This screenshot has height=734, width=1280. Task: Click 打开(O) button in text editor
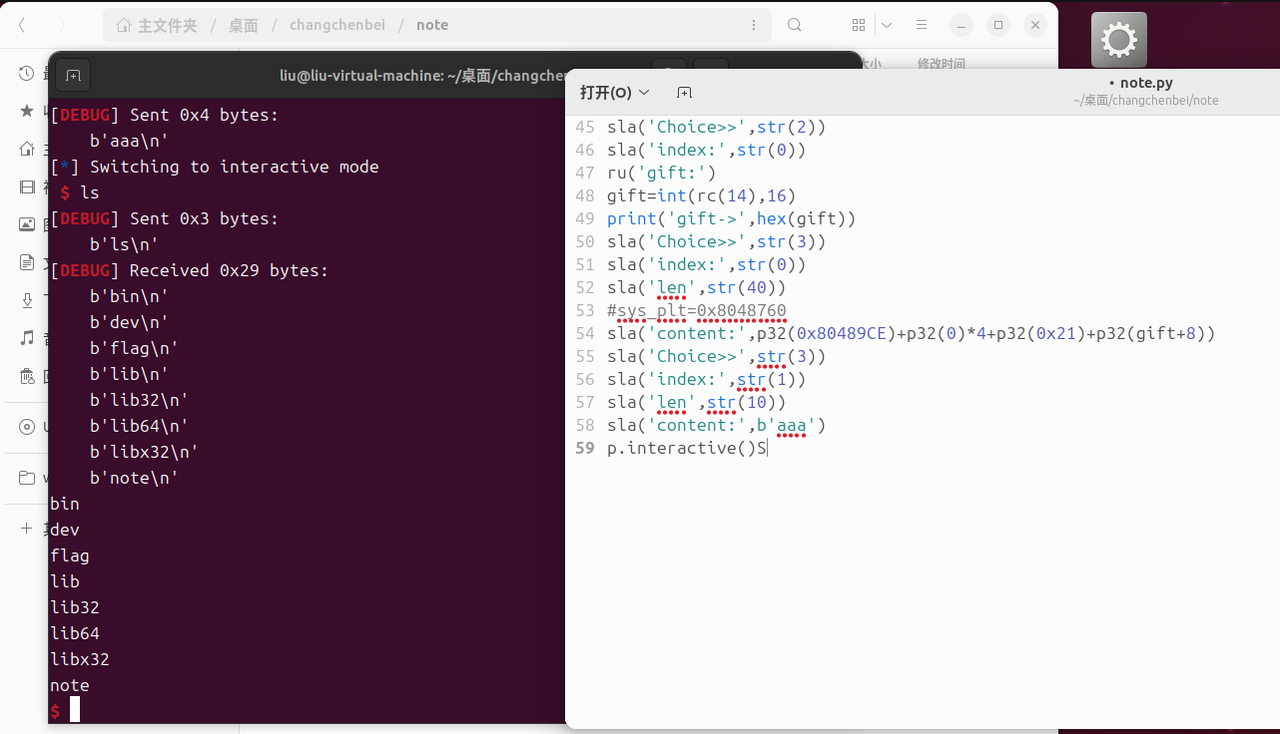click(x=606, y=92)
